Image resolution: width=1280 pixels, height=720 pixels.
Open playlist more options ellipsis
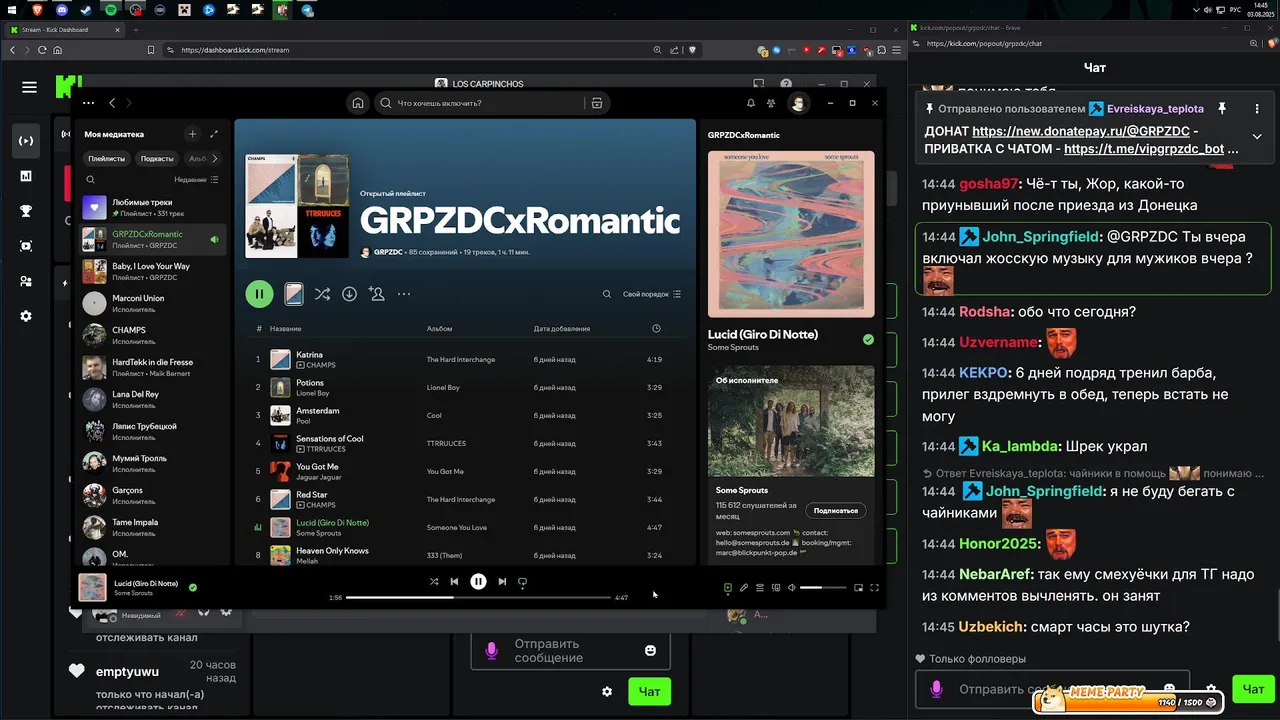[404, 294]
